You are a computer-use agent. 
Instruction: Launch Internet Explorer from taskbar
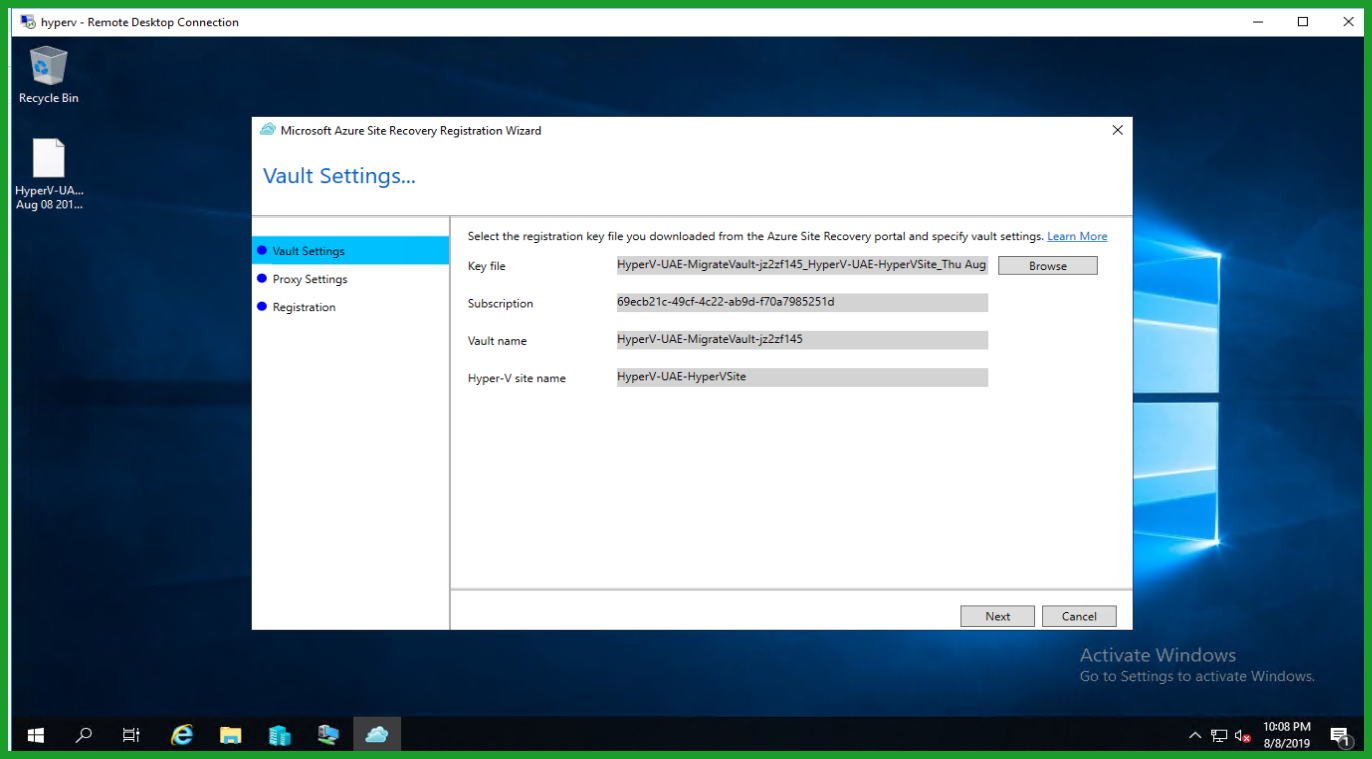182,735
